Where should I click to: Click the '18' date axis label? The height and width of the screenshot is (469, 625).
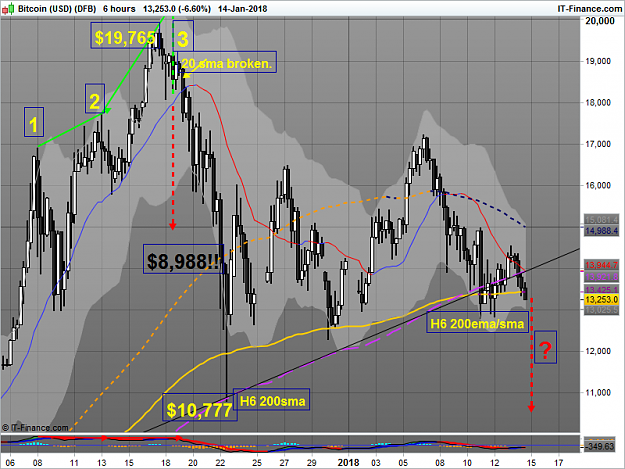tap(165, 463)
